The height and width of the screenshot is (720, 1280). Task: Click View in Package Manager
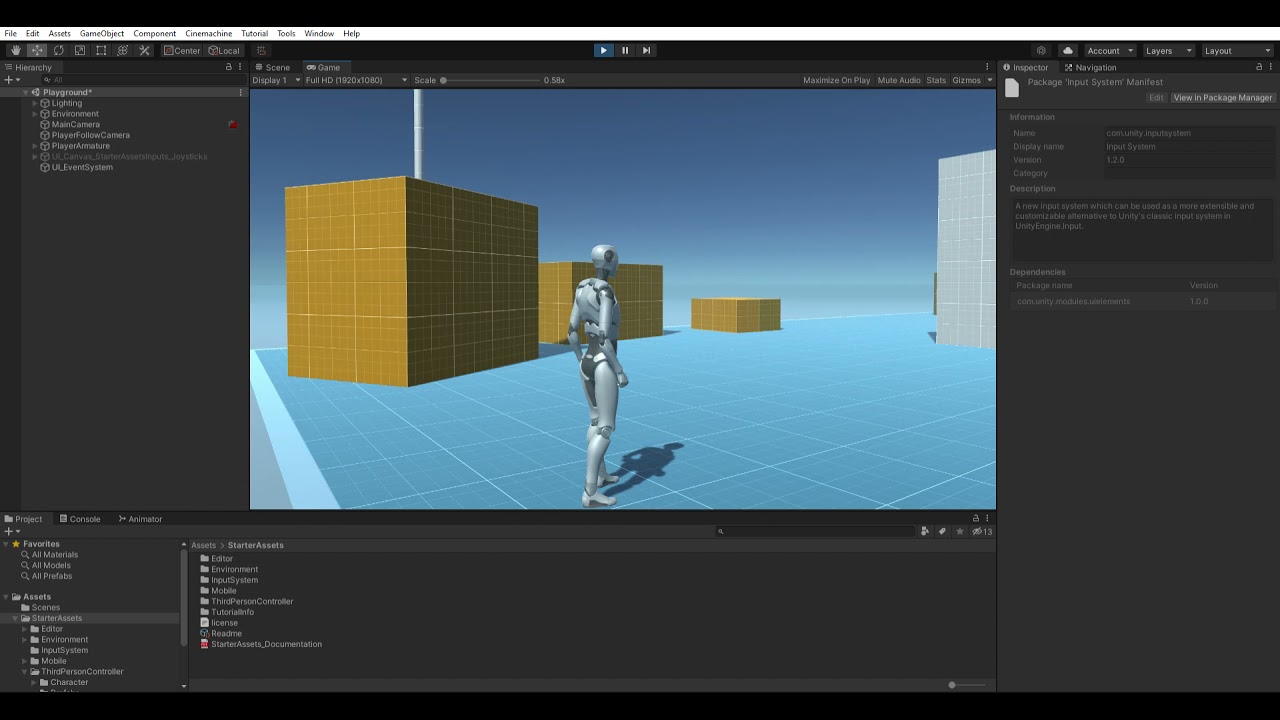point(1222,97)
